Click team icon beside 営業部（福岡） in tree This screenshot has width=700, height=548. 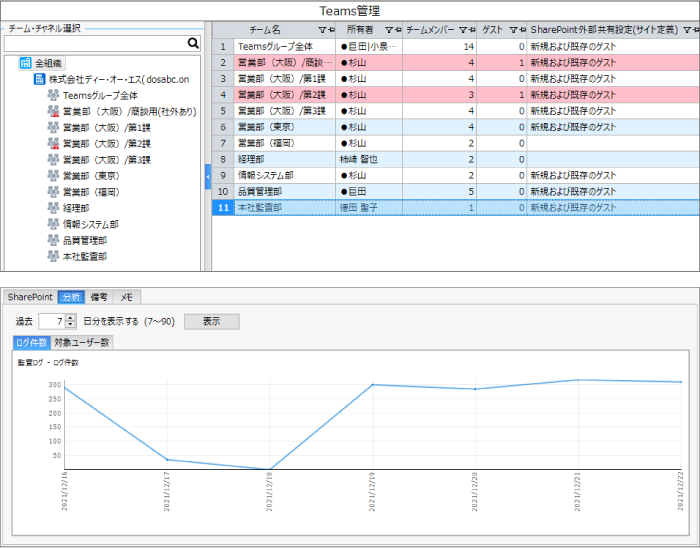(x=53, y=191)
